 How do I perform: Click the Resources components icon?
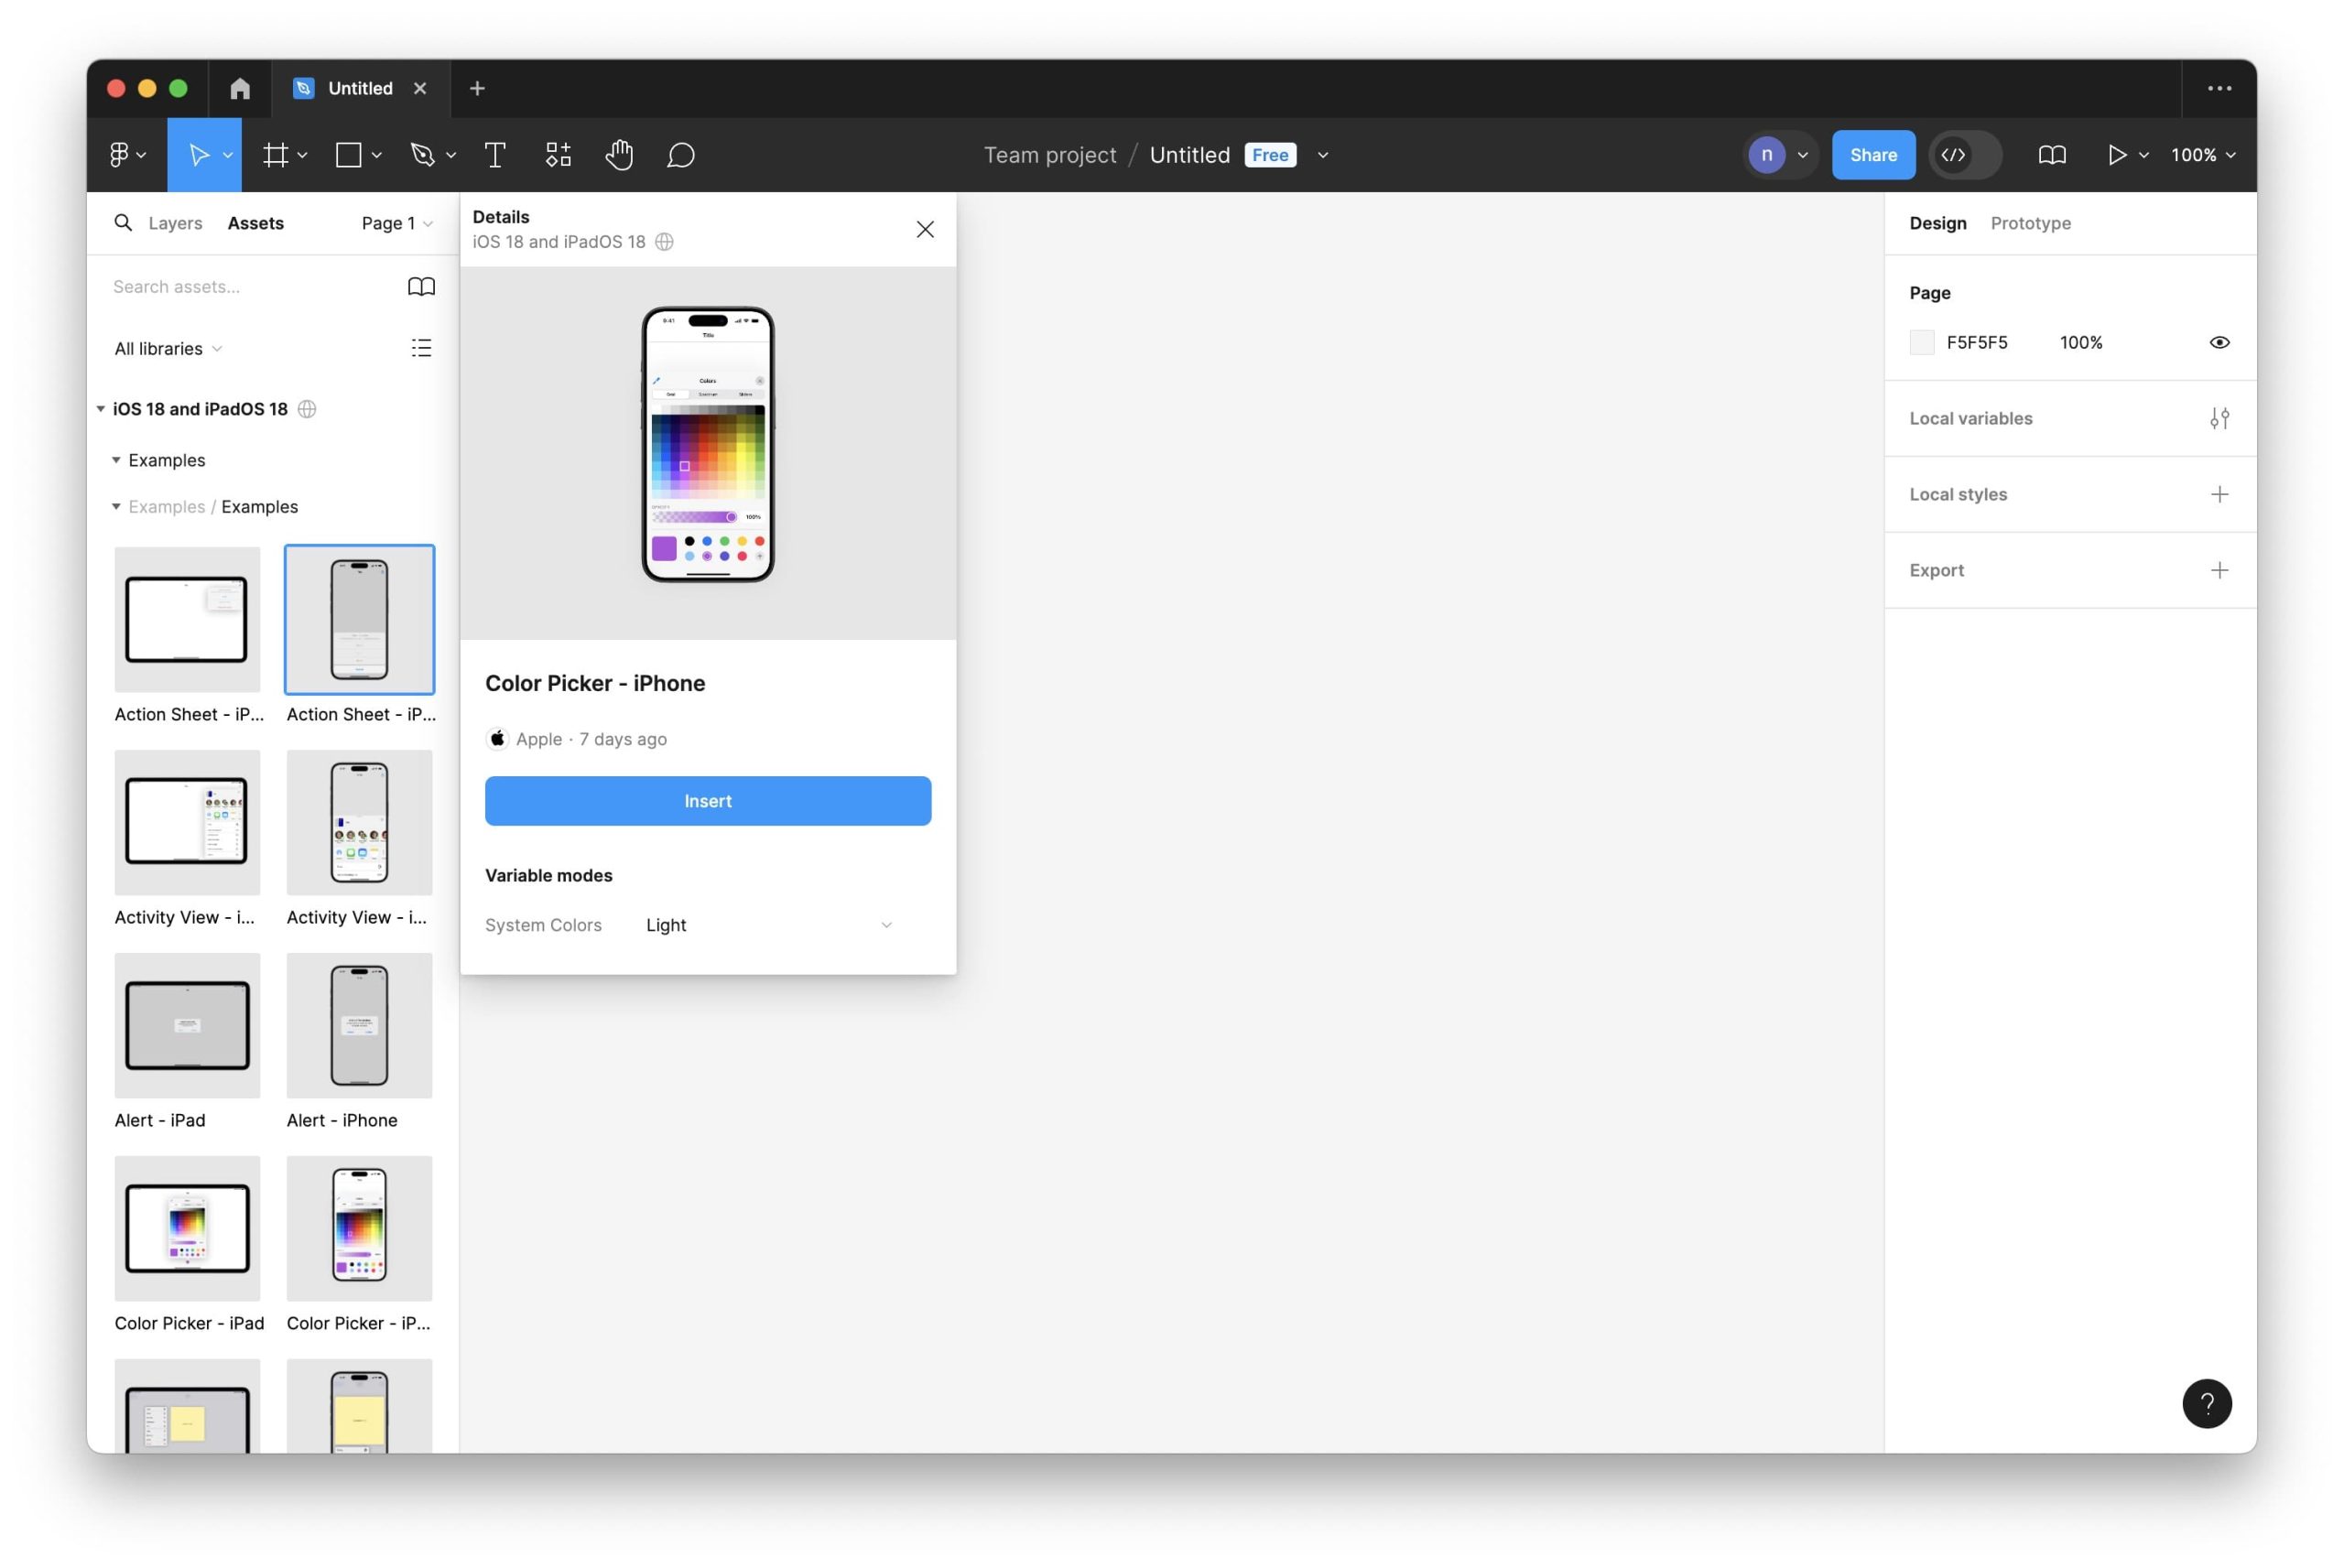(558, 155)
